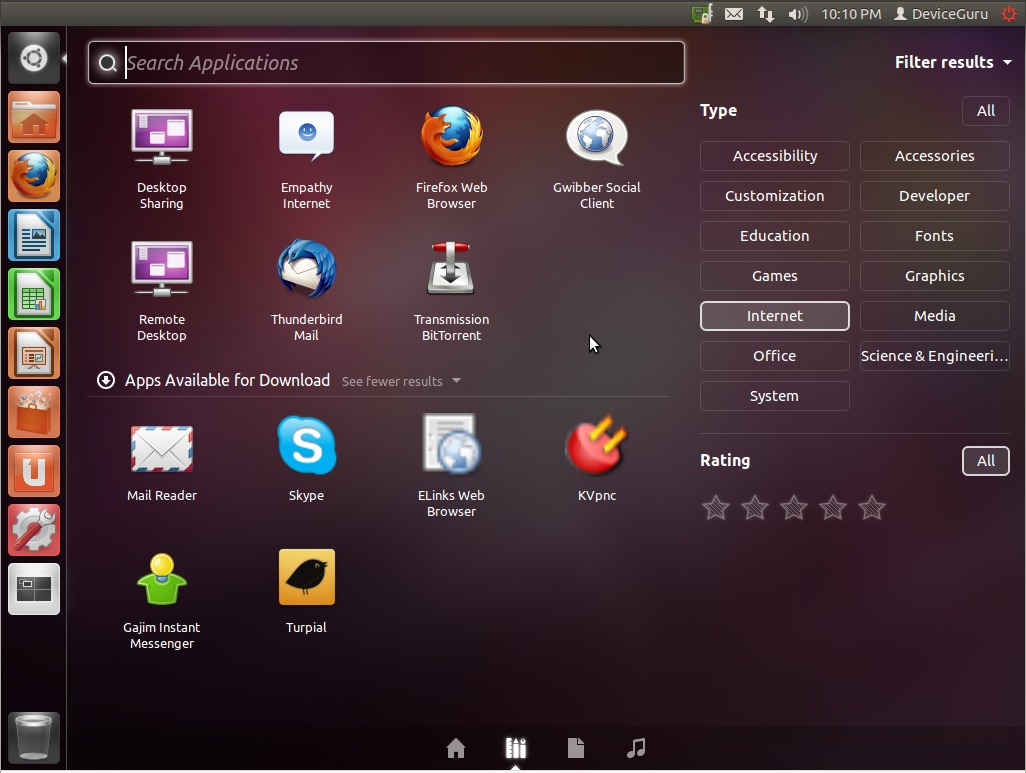
Task: Click the All button for Type filters
Action: pos(985,111)
